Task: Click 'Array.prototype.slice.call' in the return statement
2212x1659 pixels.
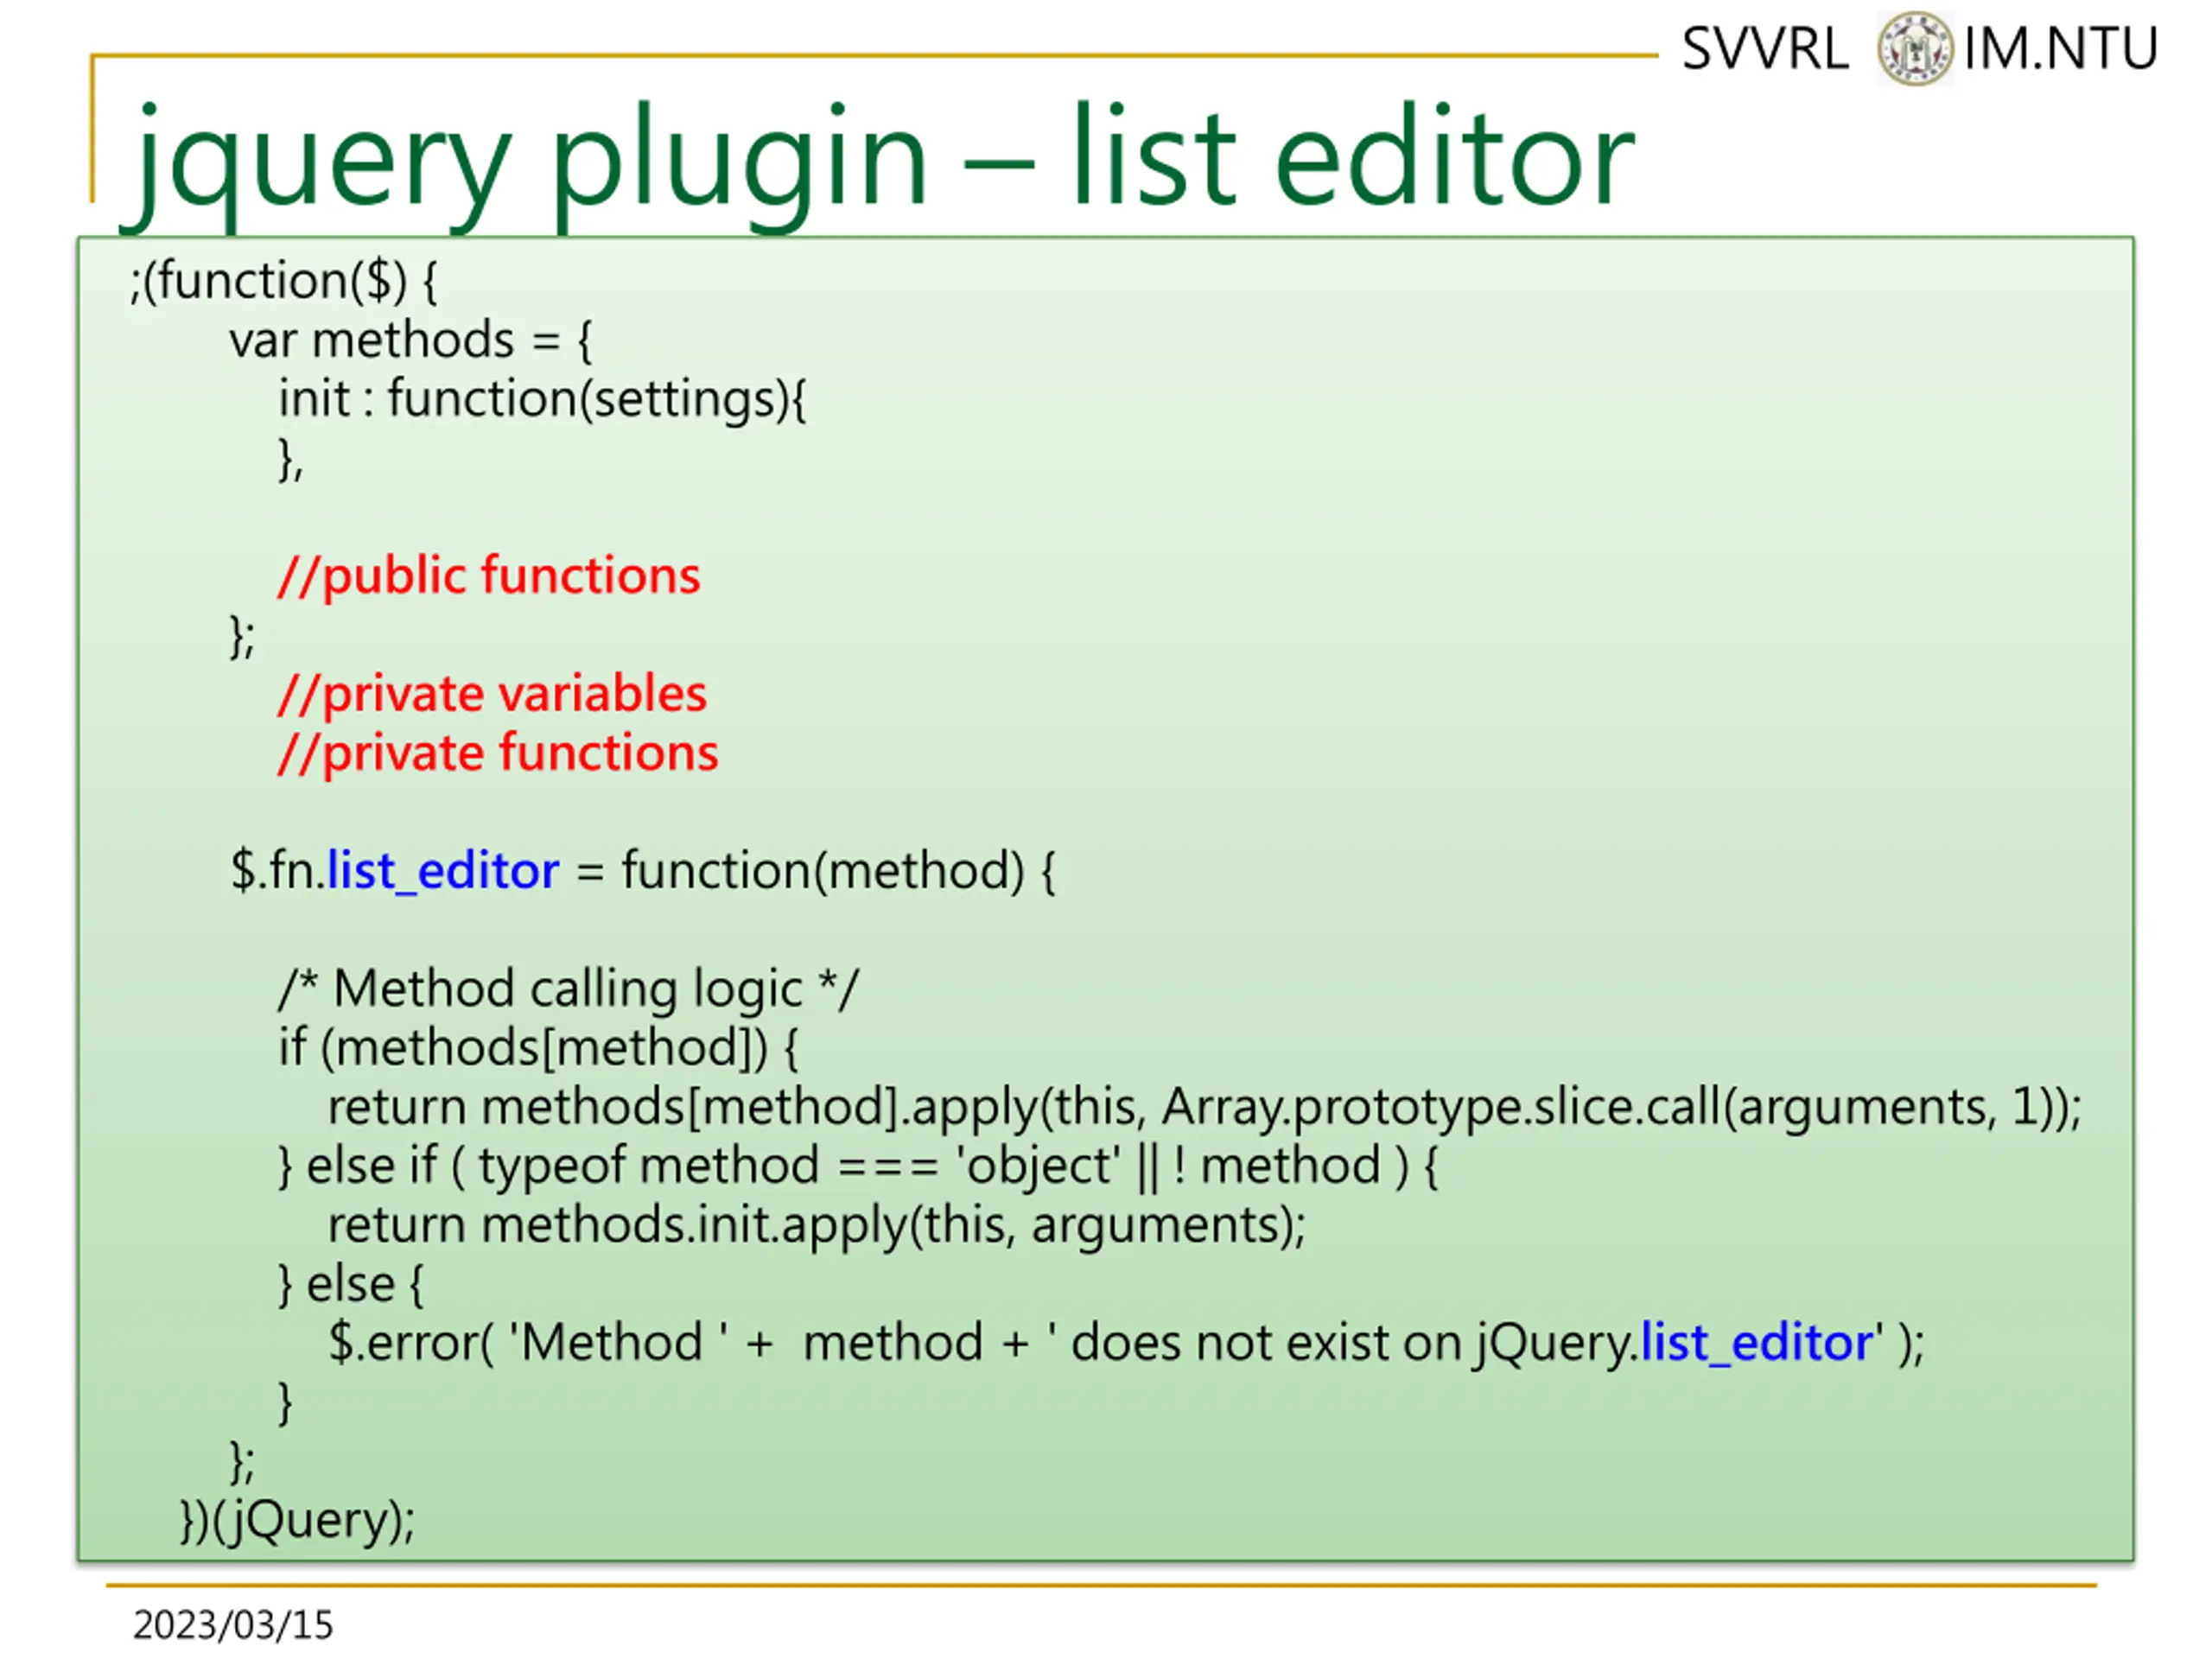Action: 1441,1107
